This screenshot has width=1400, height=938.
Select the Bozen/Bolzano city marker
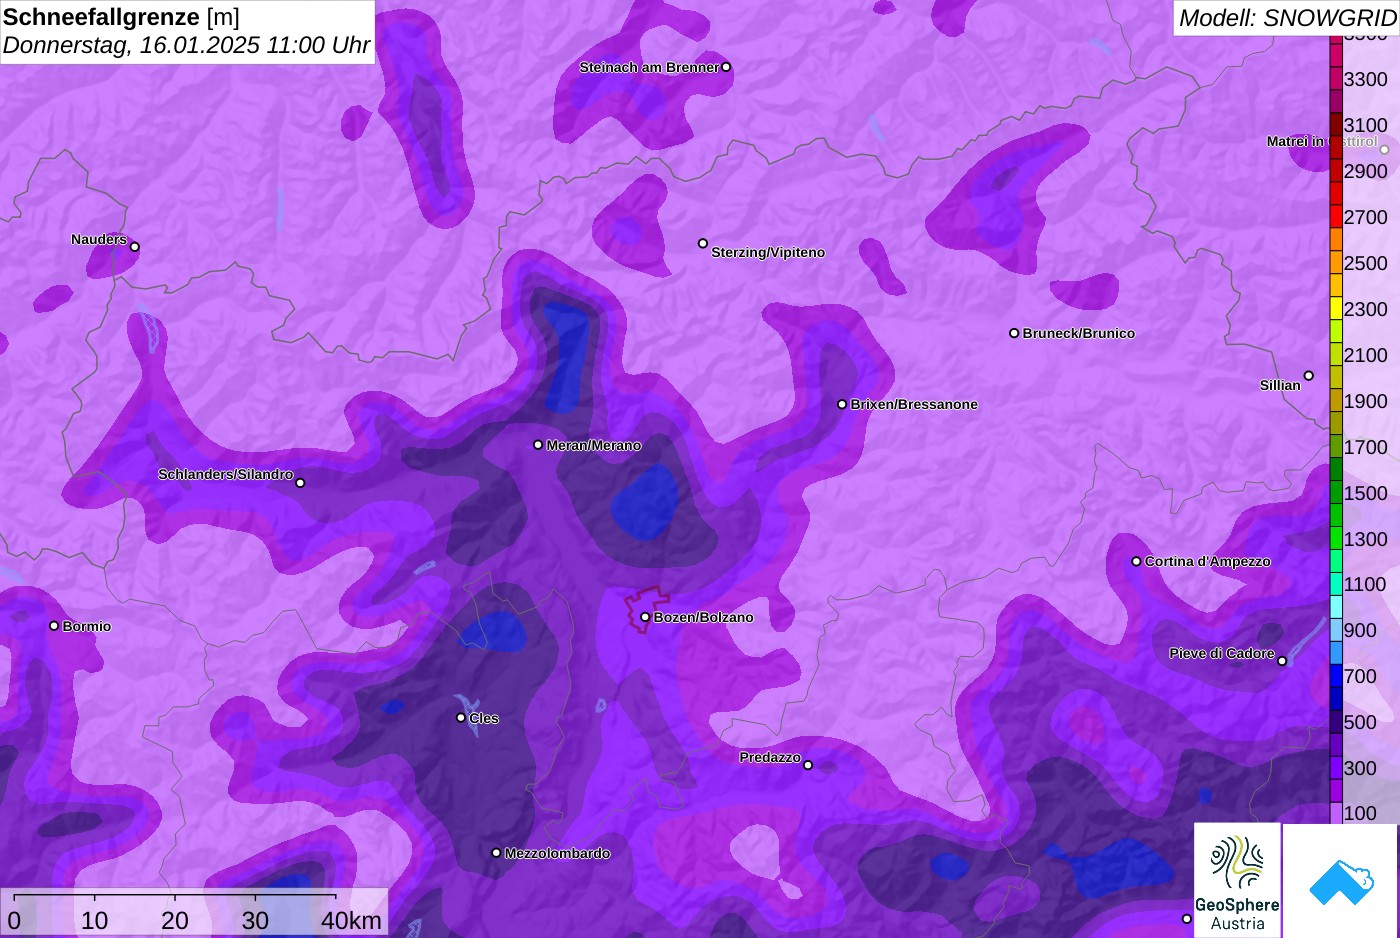[x=645, y=617]
